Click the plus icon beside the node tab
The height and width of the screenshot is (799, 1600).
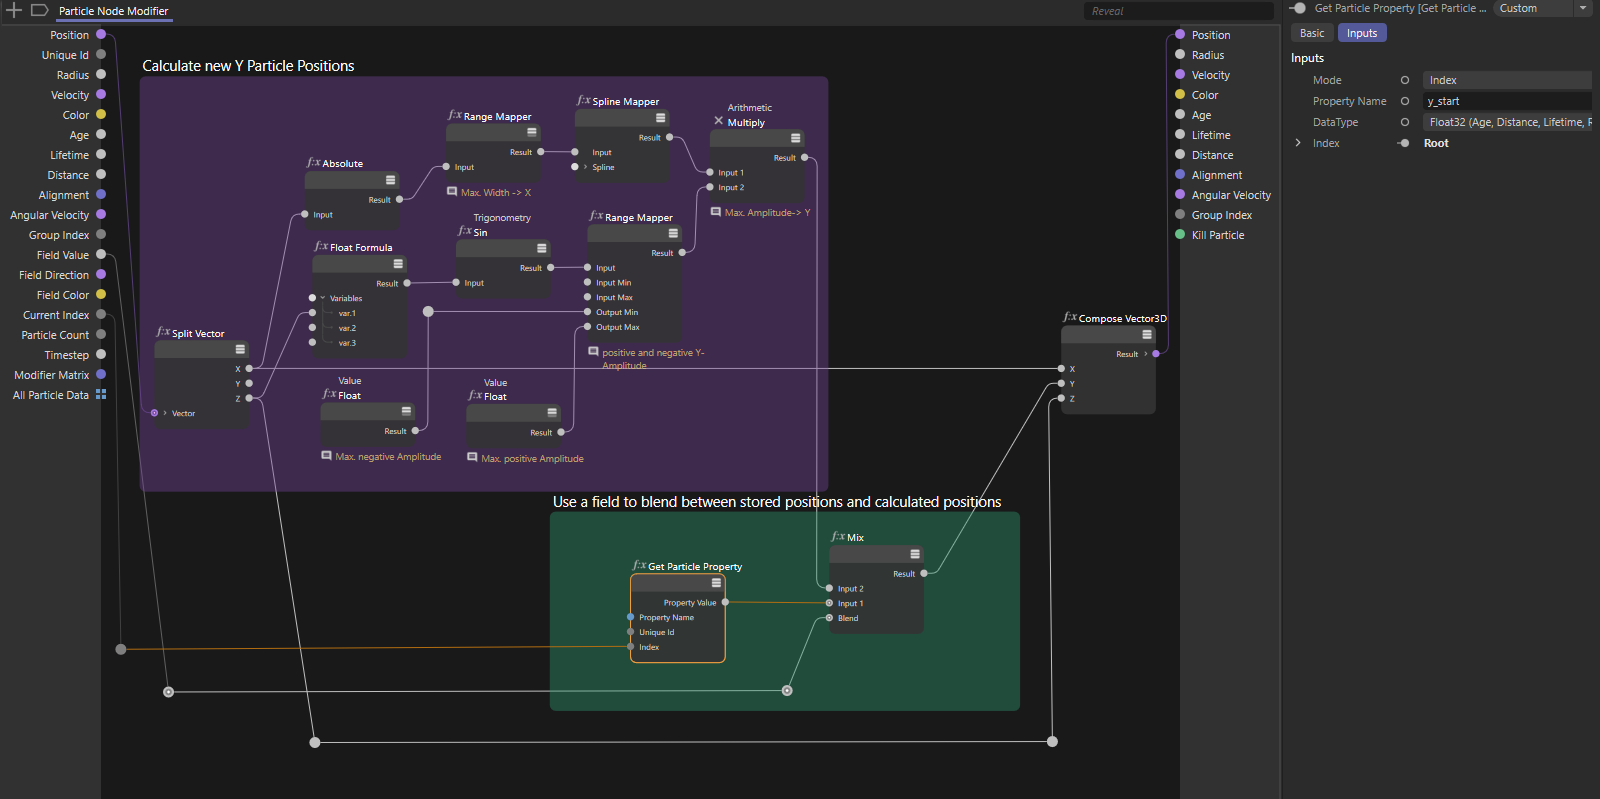click(14, 10)
